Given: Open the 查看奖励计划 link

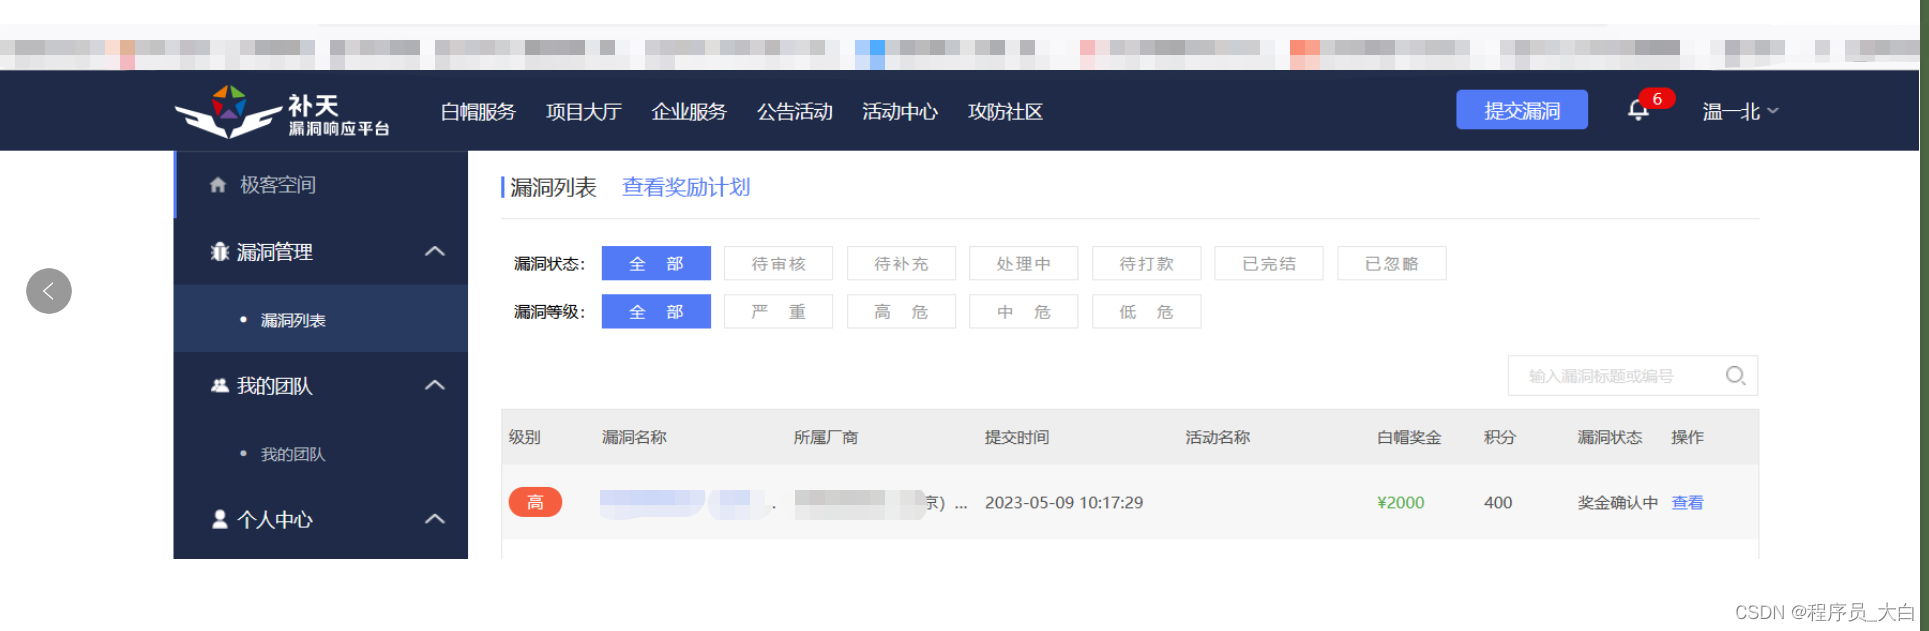Looking at the screenshot, I should point(686,188).
